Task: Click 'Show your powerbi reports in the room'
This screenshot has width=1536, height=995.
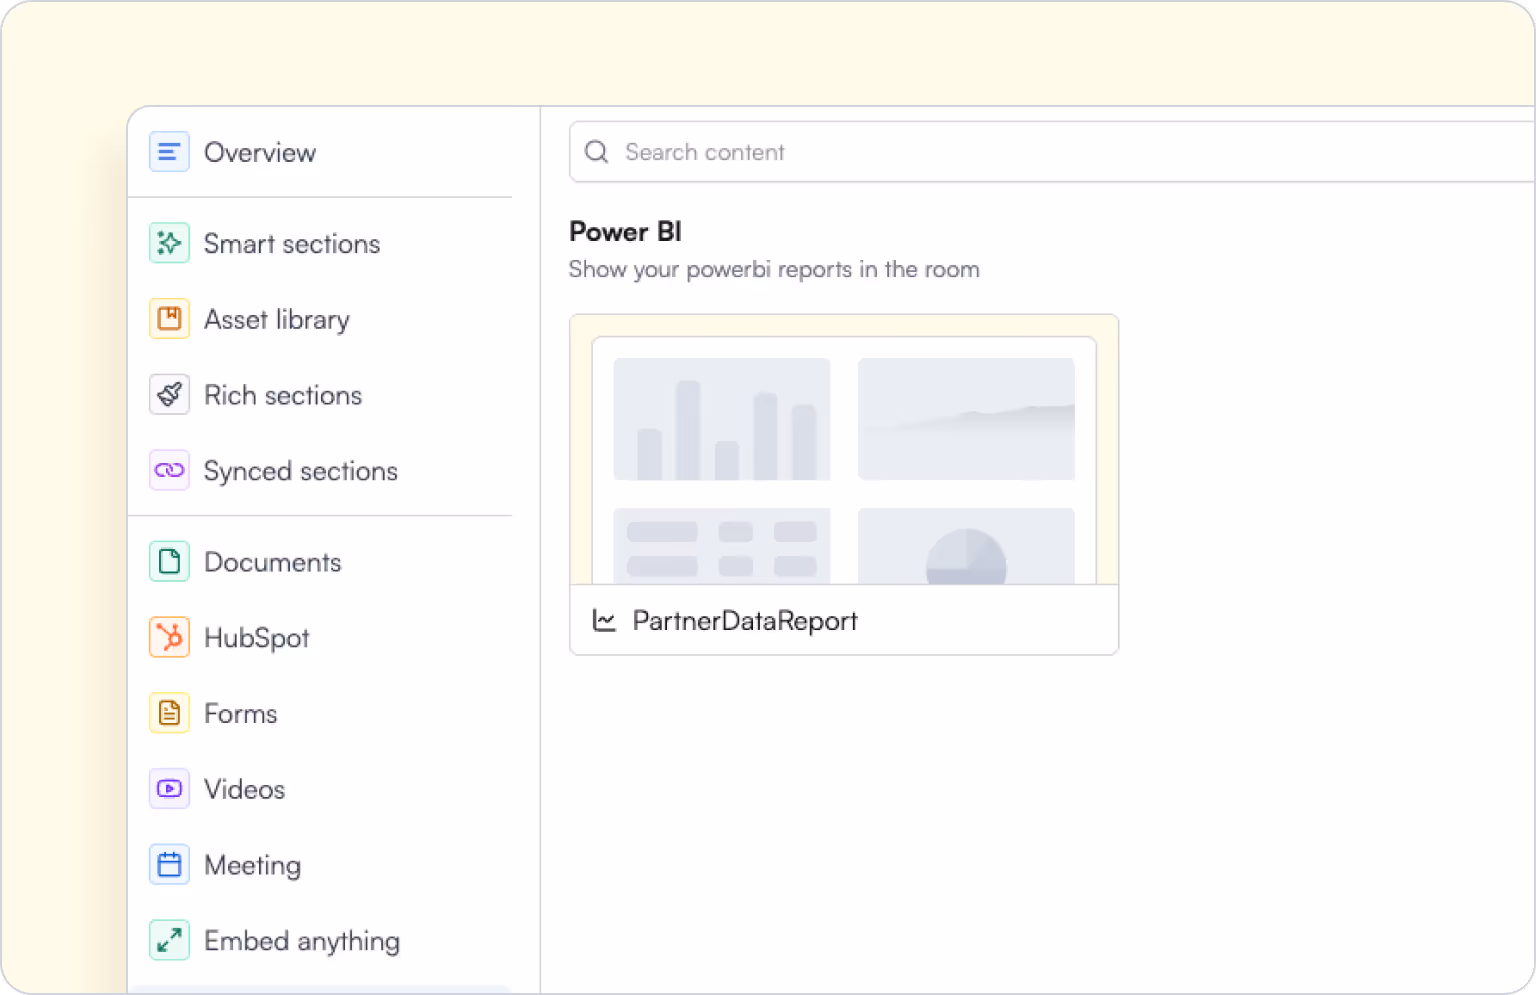Action: click(x=774, y=270)
